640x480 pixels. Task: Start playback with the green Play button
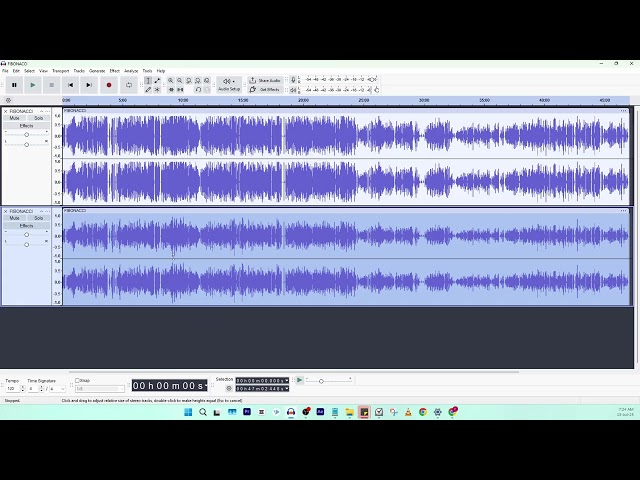click(33, 85)
